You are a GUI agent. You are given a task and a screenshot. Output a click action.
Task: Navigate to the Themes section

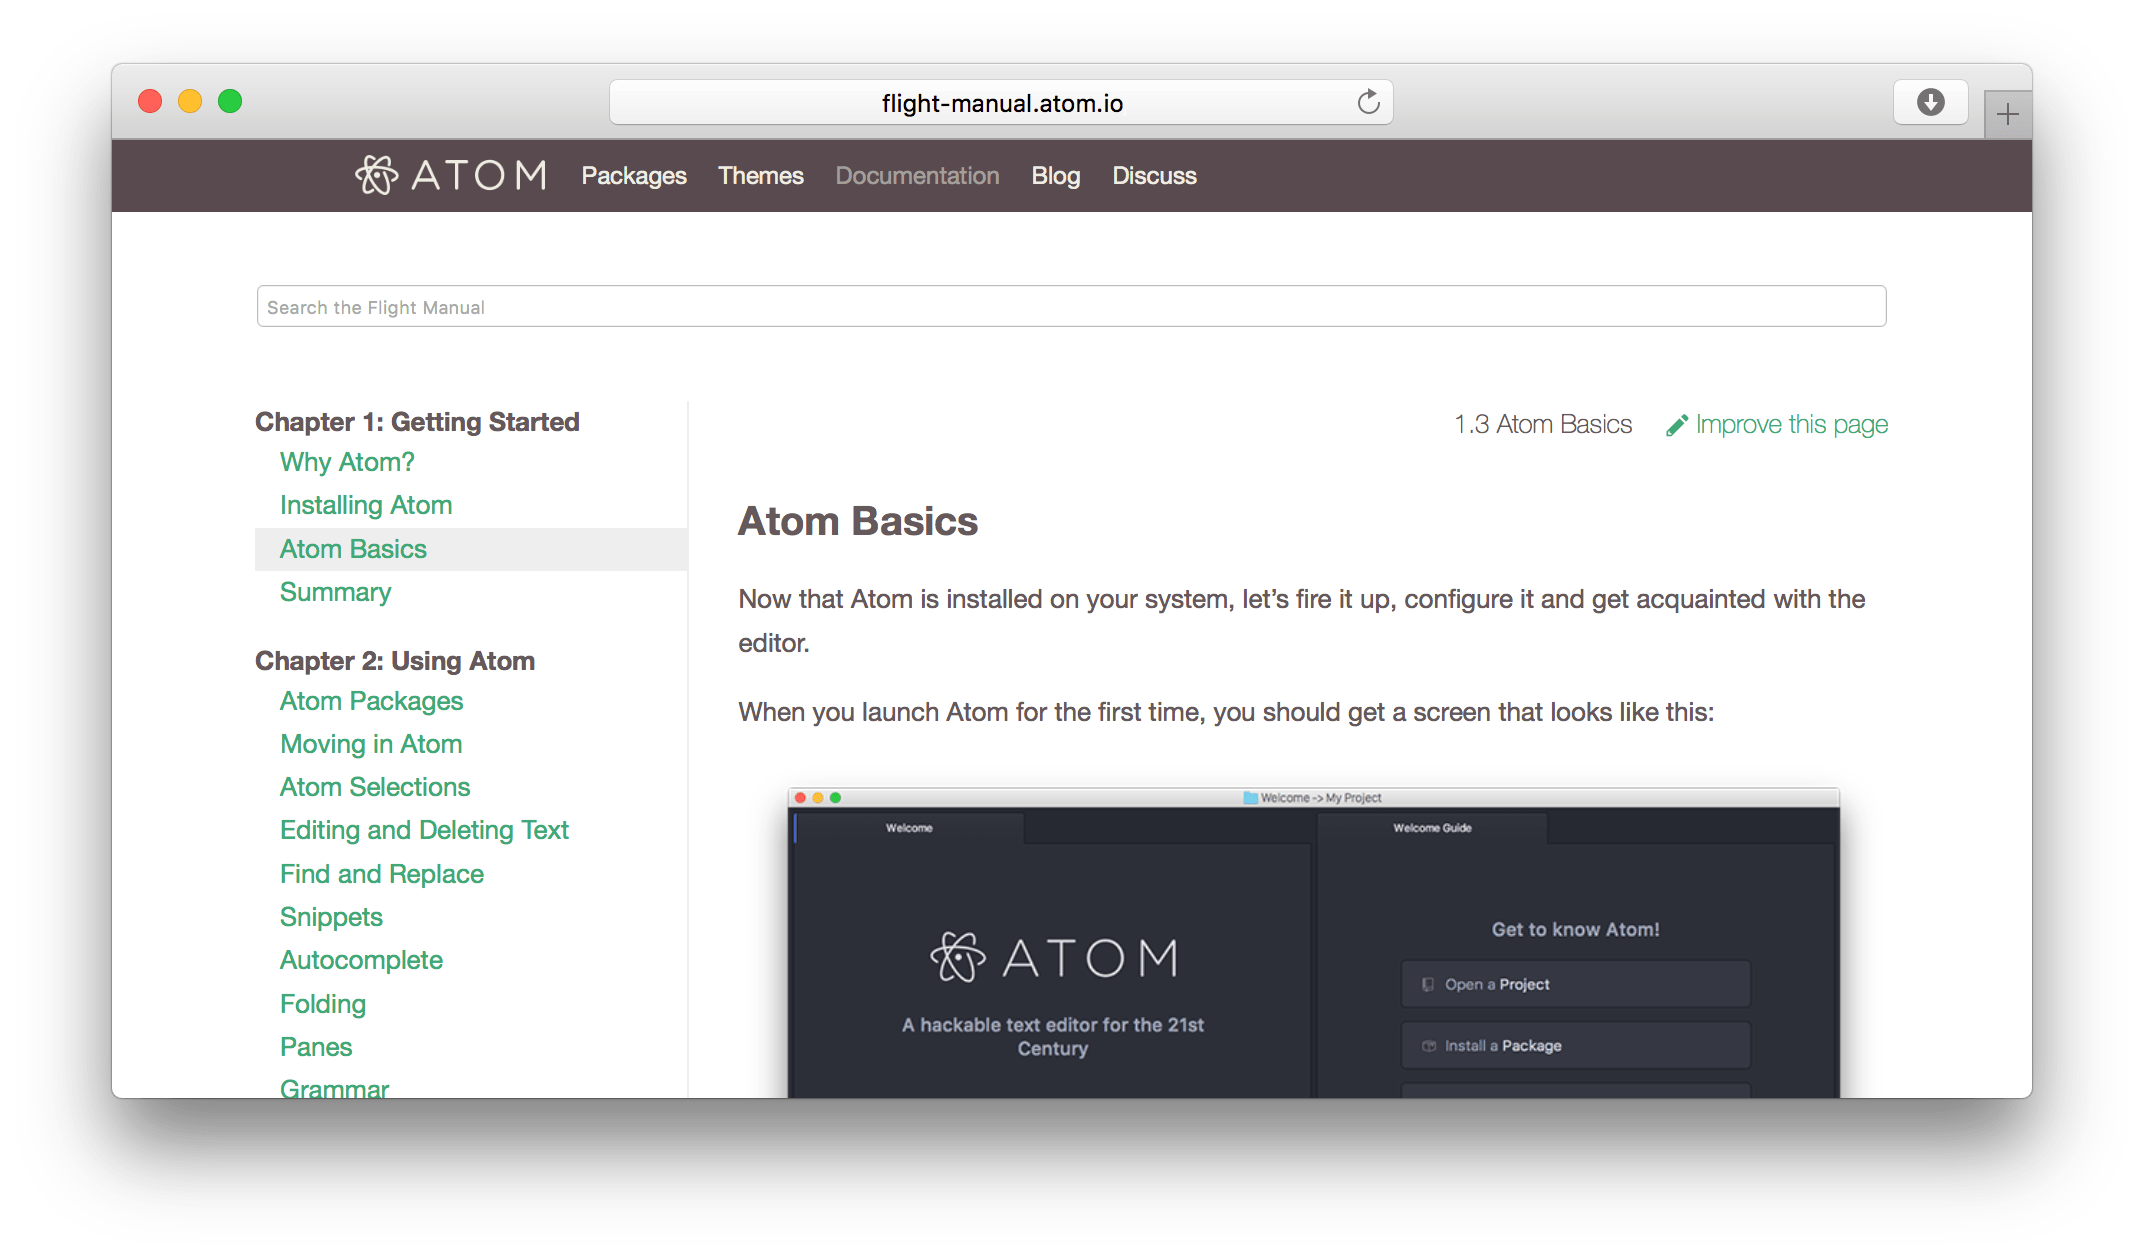click(x=760, y=175)
